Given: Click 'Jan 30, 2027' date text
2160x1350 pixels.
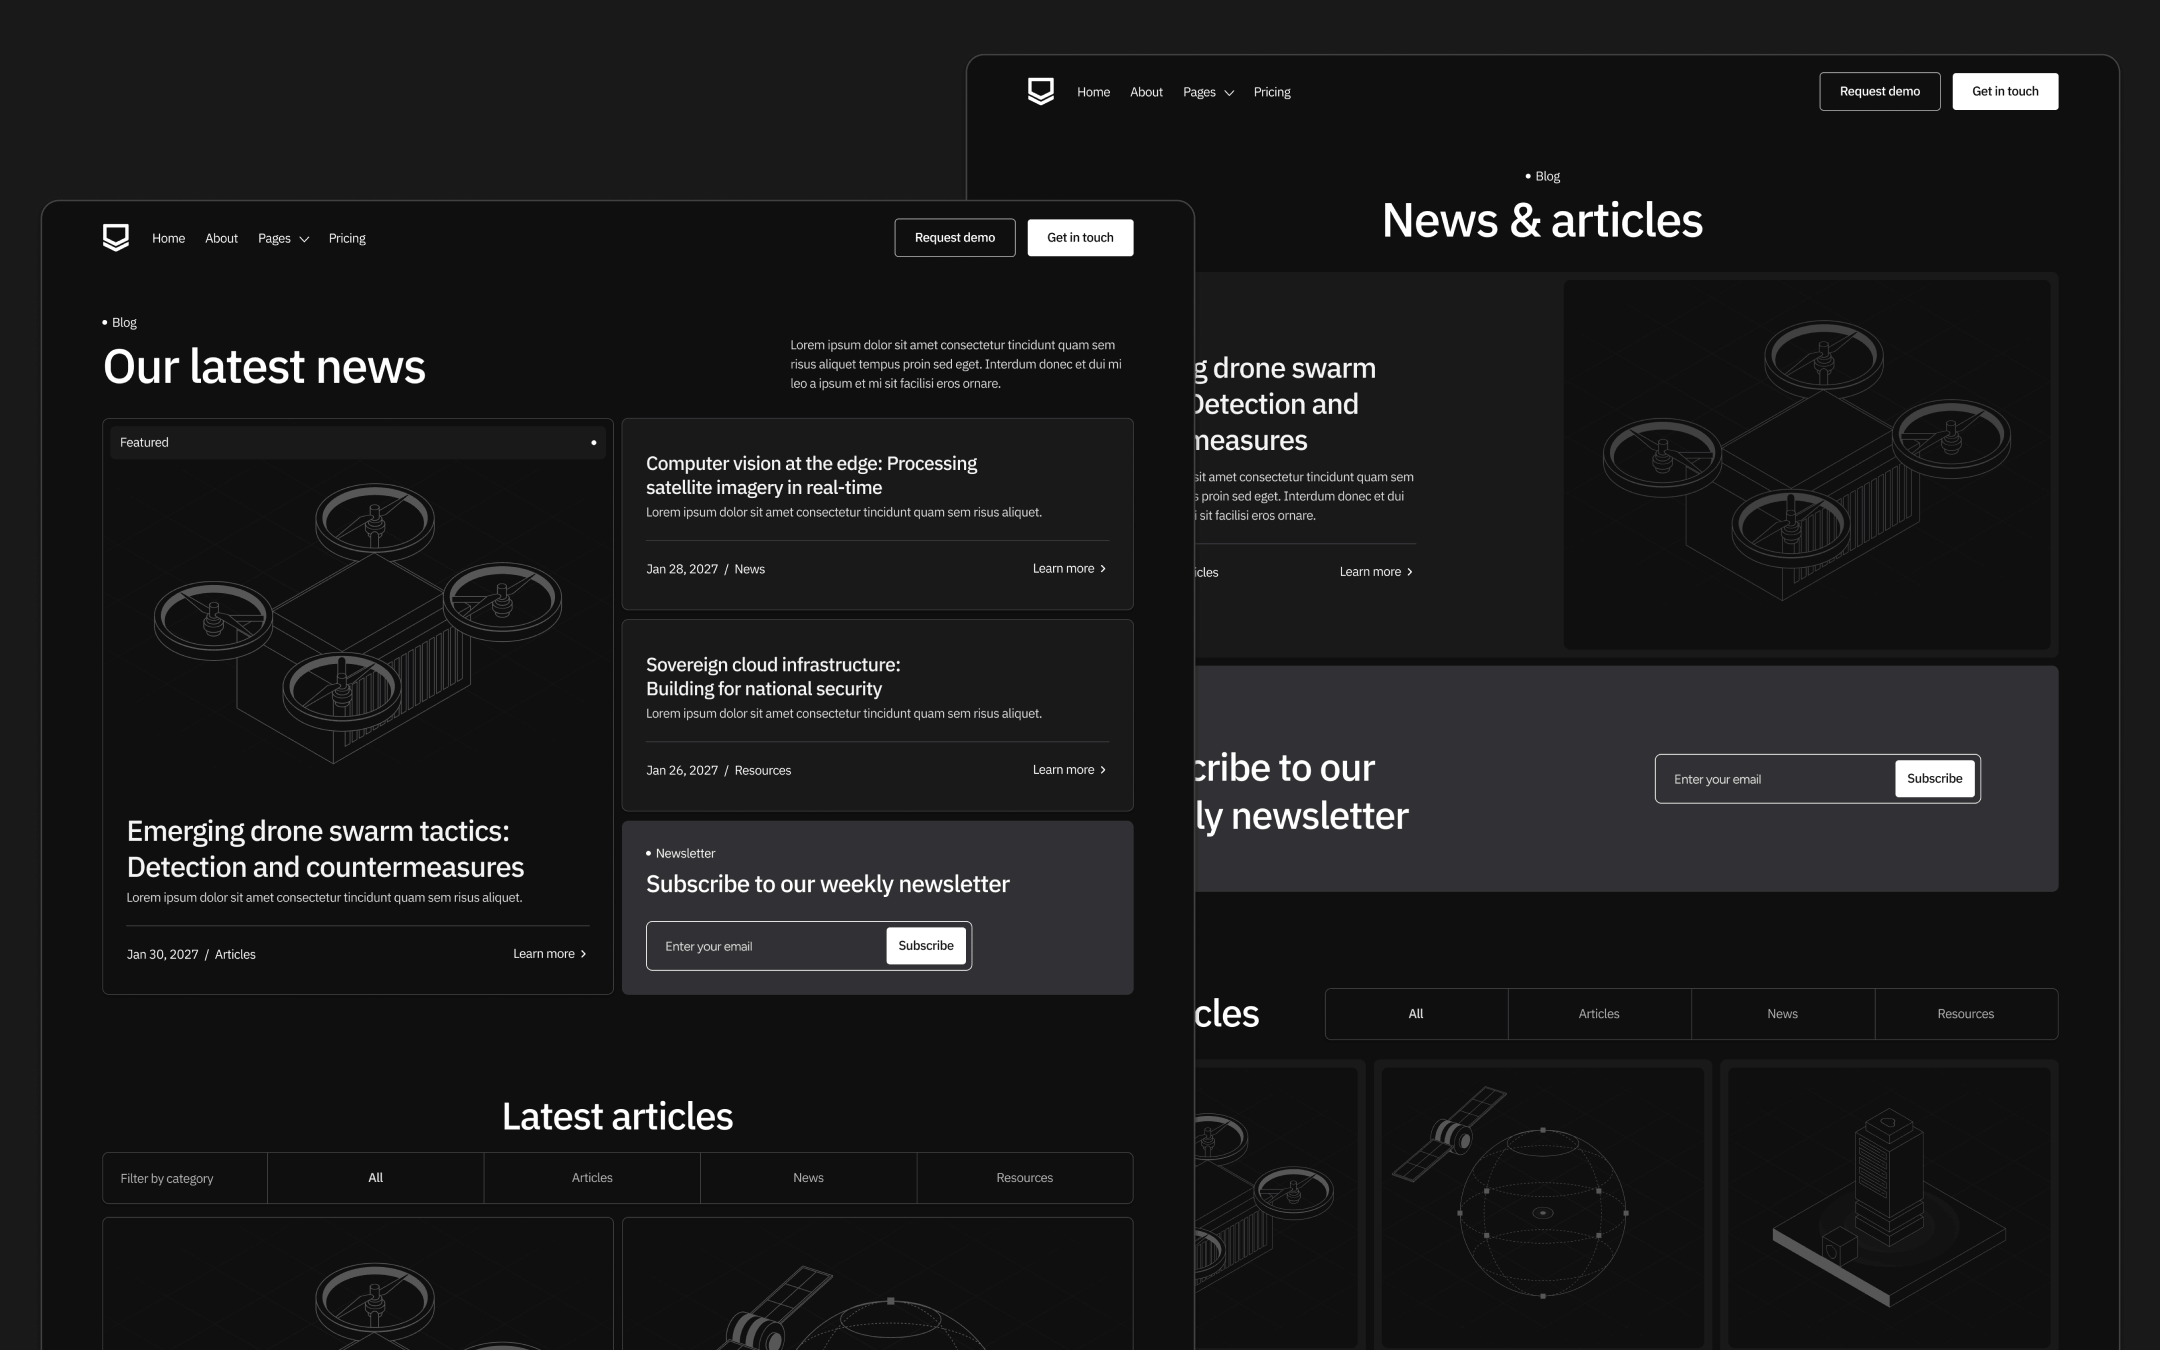Looking at the screenshot, I should click(x=162, y=954).
